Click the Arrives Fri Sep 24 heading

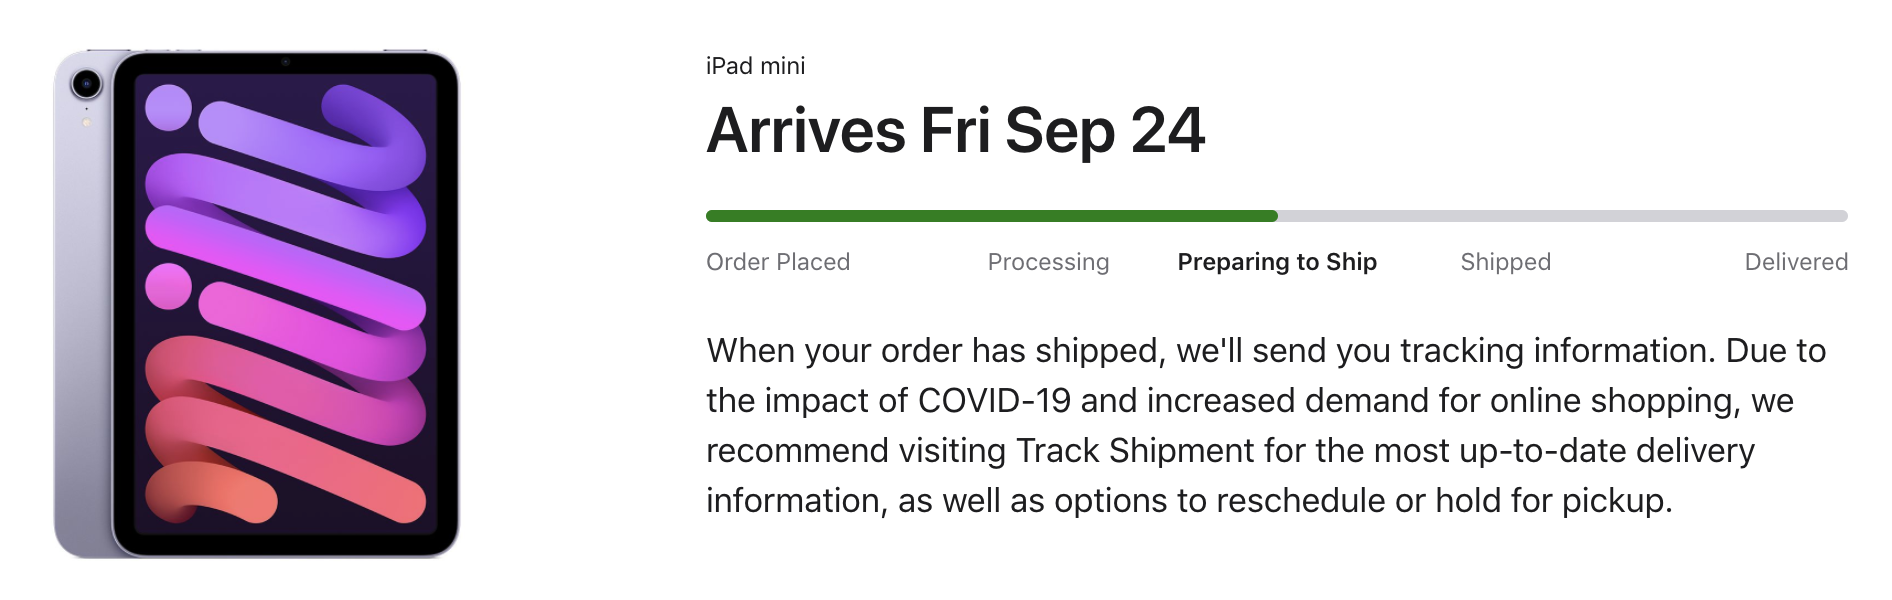pyautogui.click(x=956, y=131)
